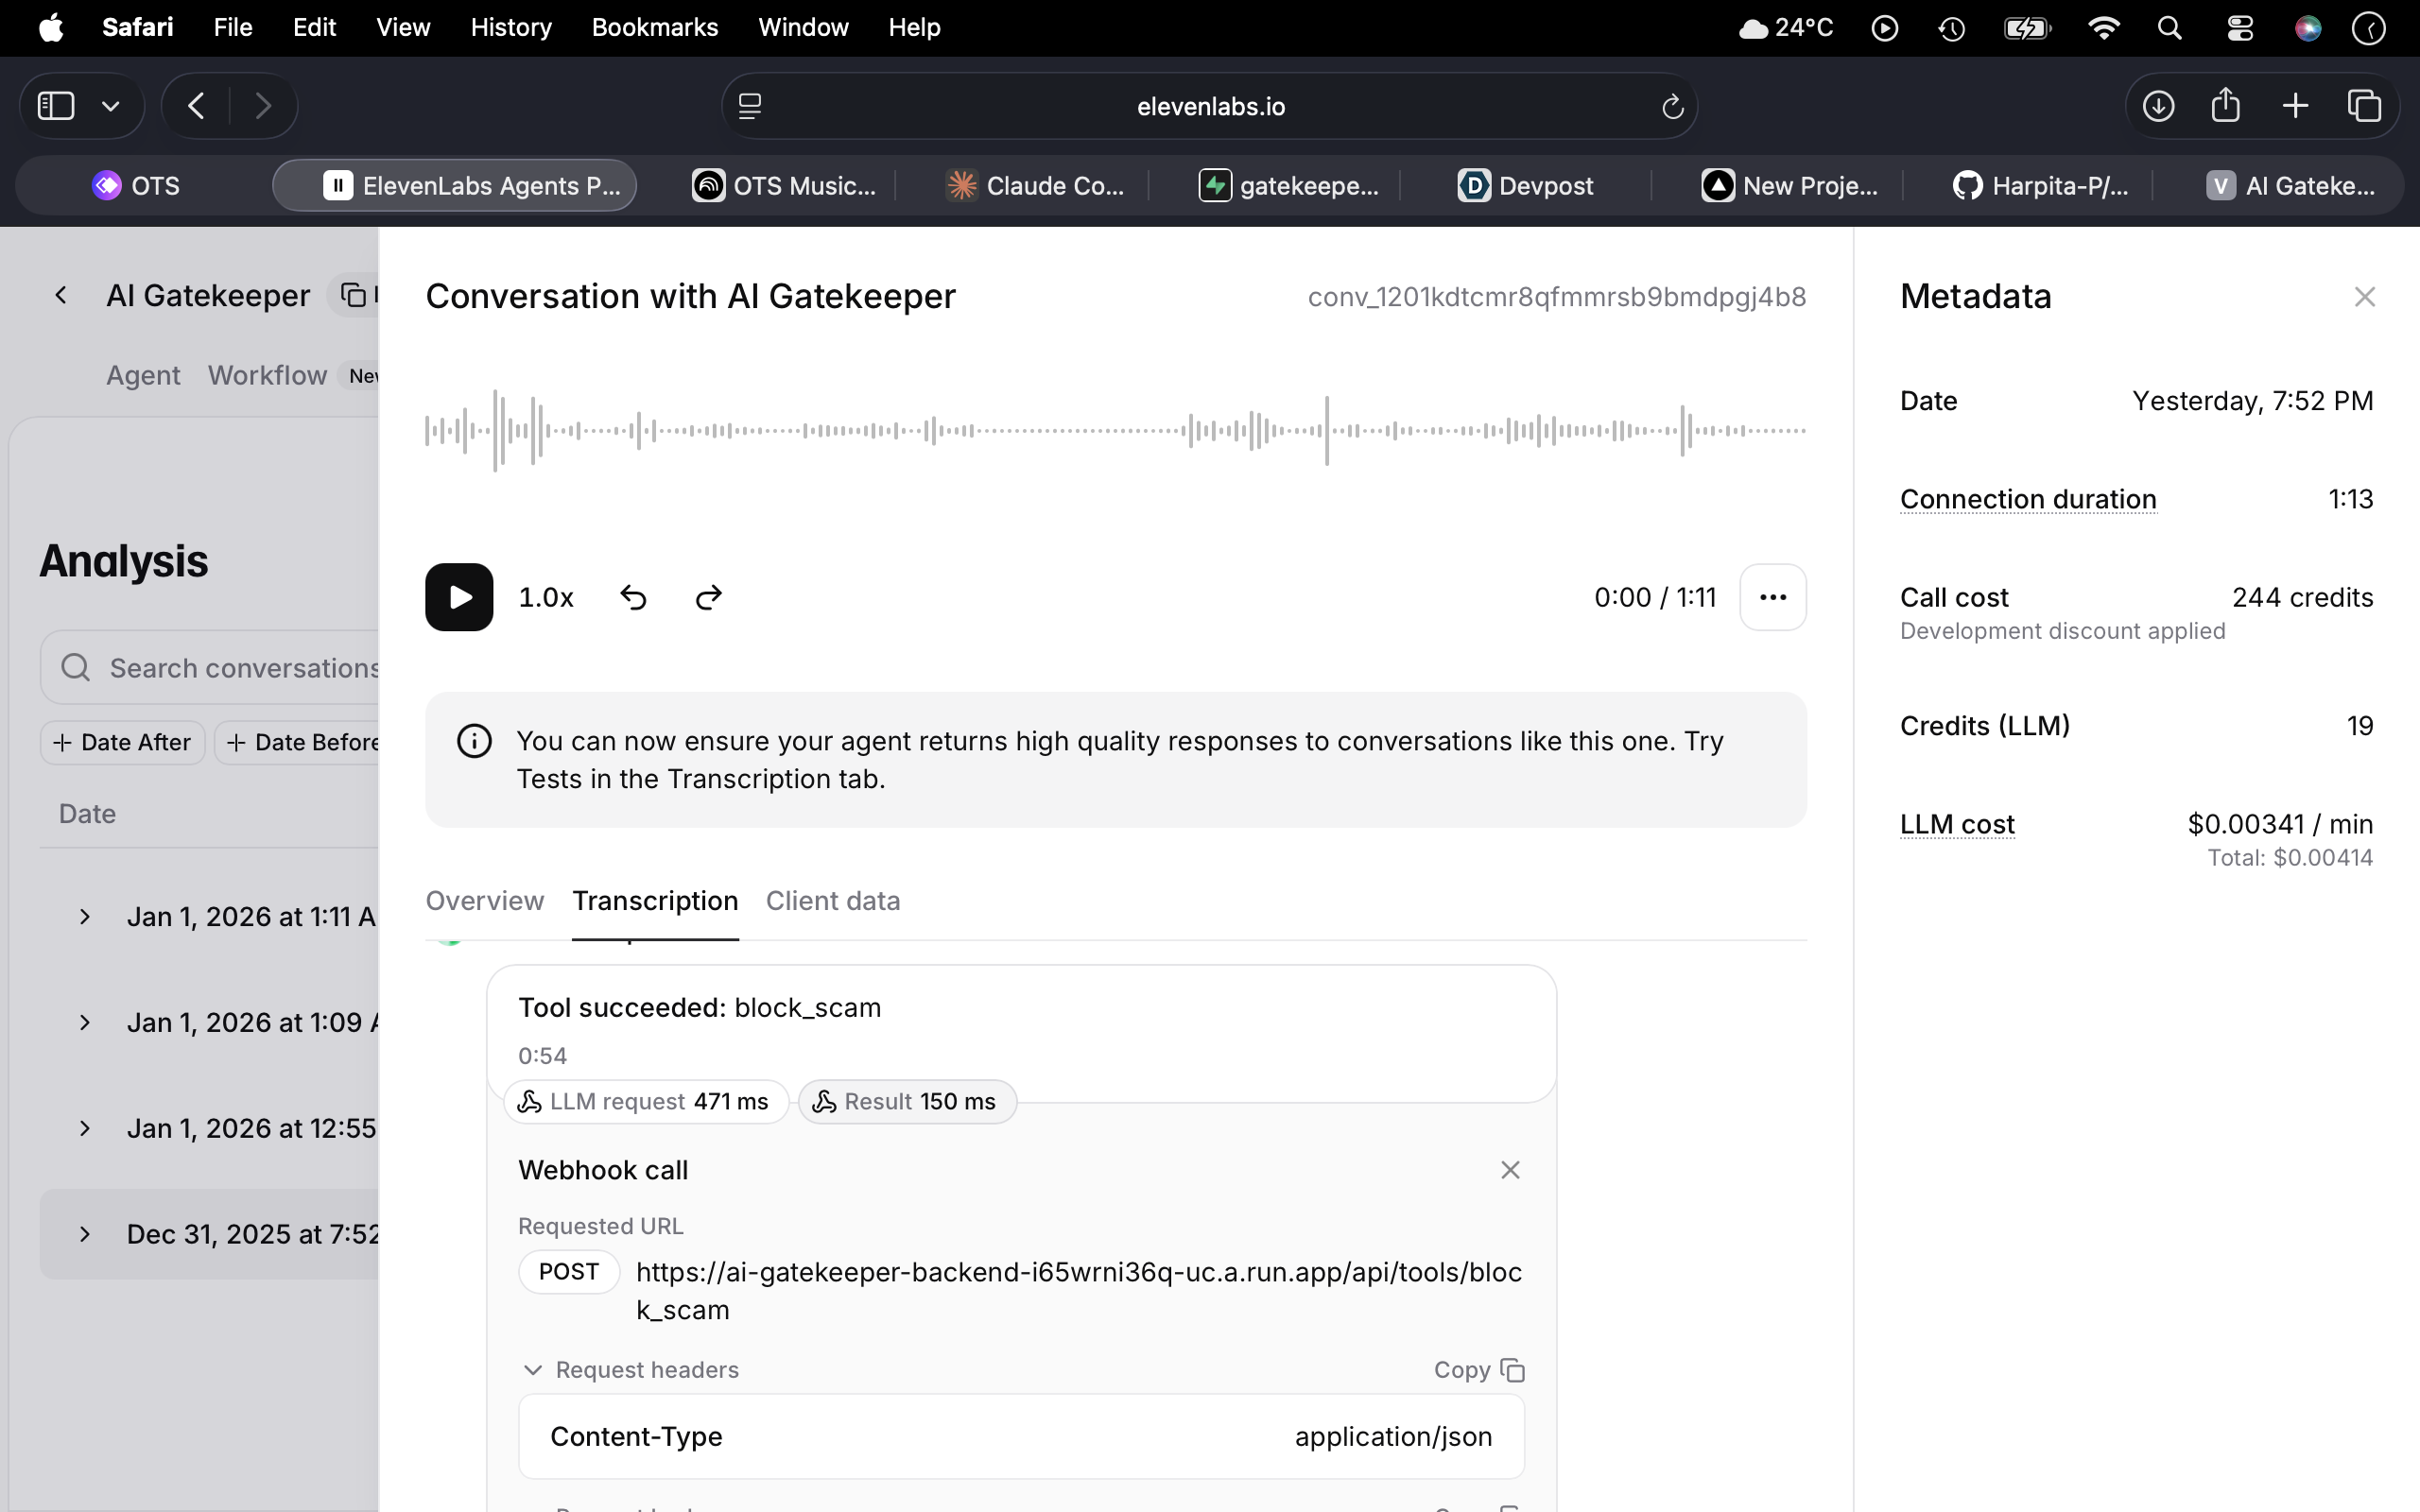
Task: Click the POST method badge
Action: pyautogui.click(x=569, y=1272)
